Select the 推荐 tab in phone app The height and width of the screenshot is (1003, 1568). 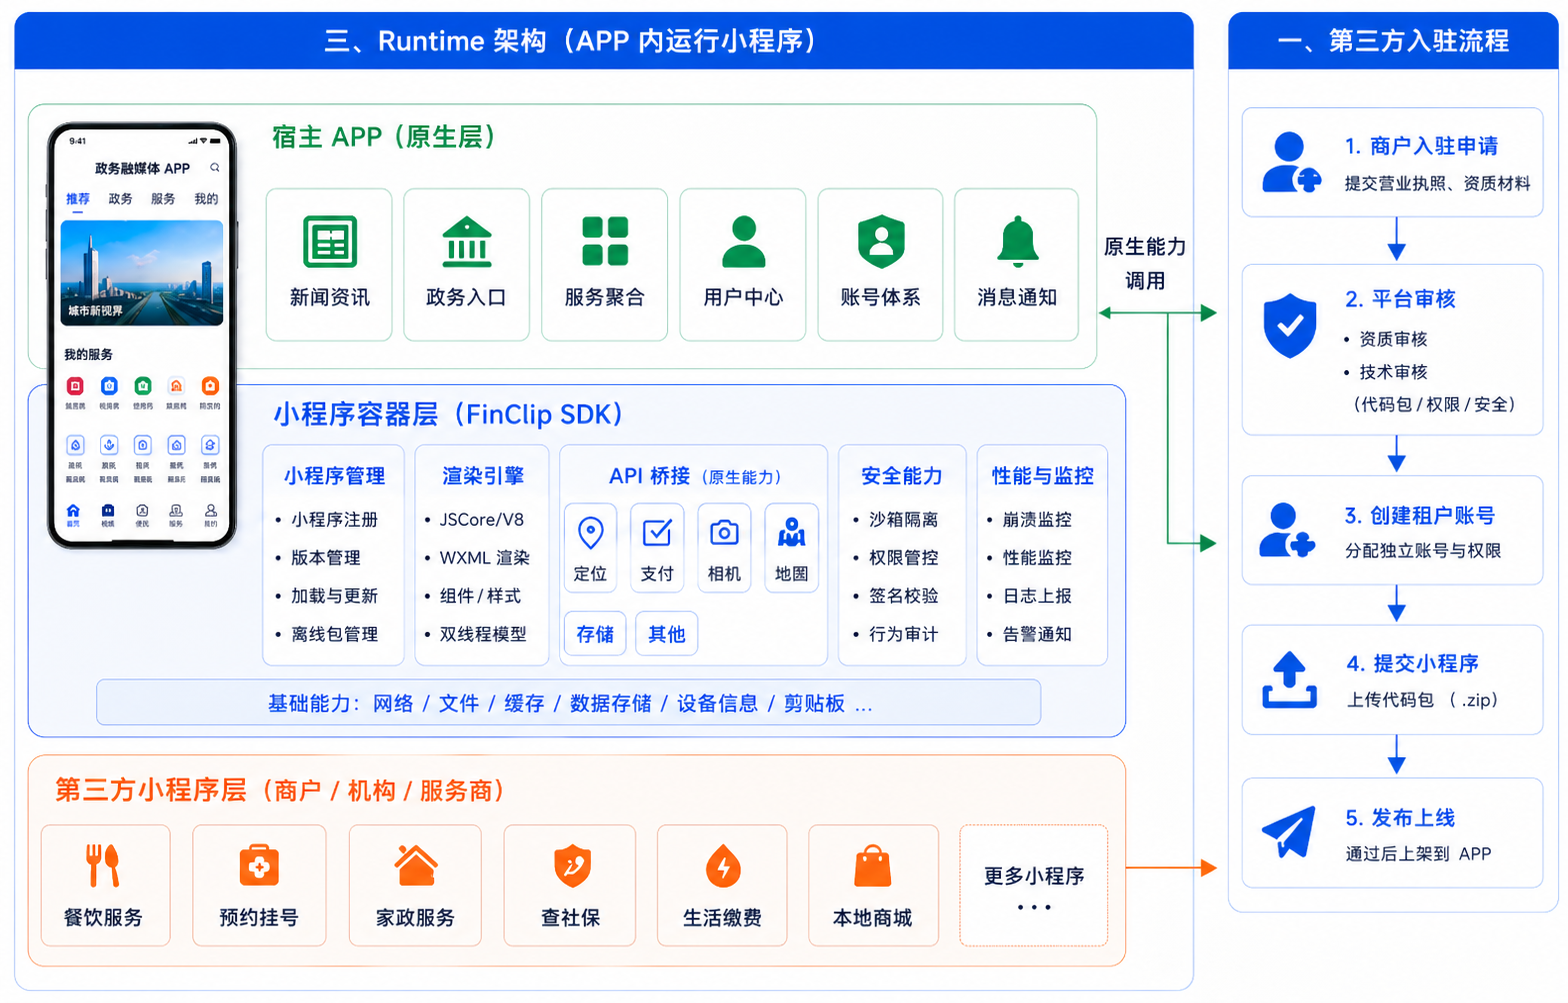(78, 199)
